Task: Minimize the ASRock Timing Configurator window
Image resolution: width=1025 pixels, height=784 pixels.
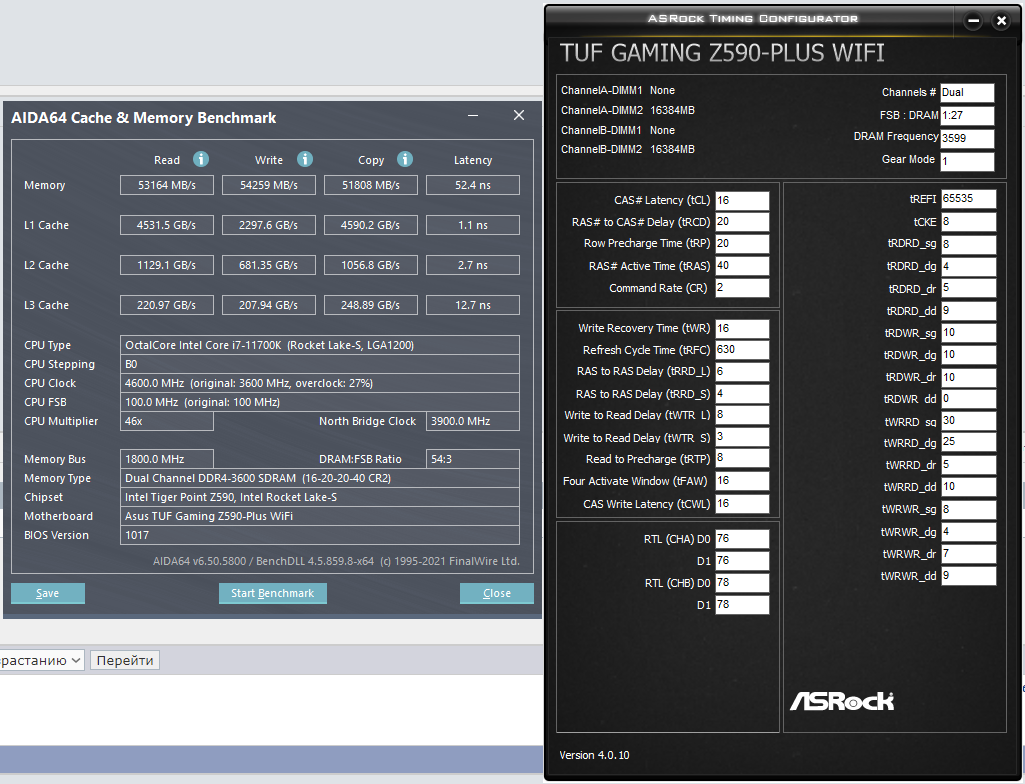Action: click(x=973, y=20)
